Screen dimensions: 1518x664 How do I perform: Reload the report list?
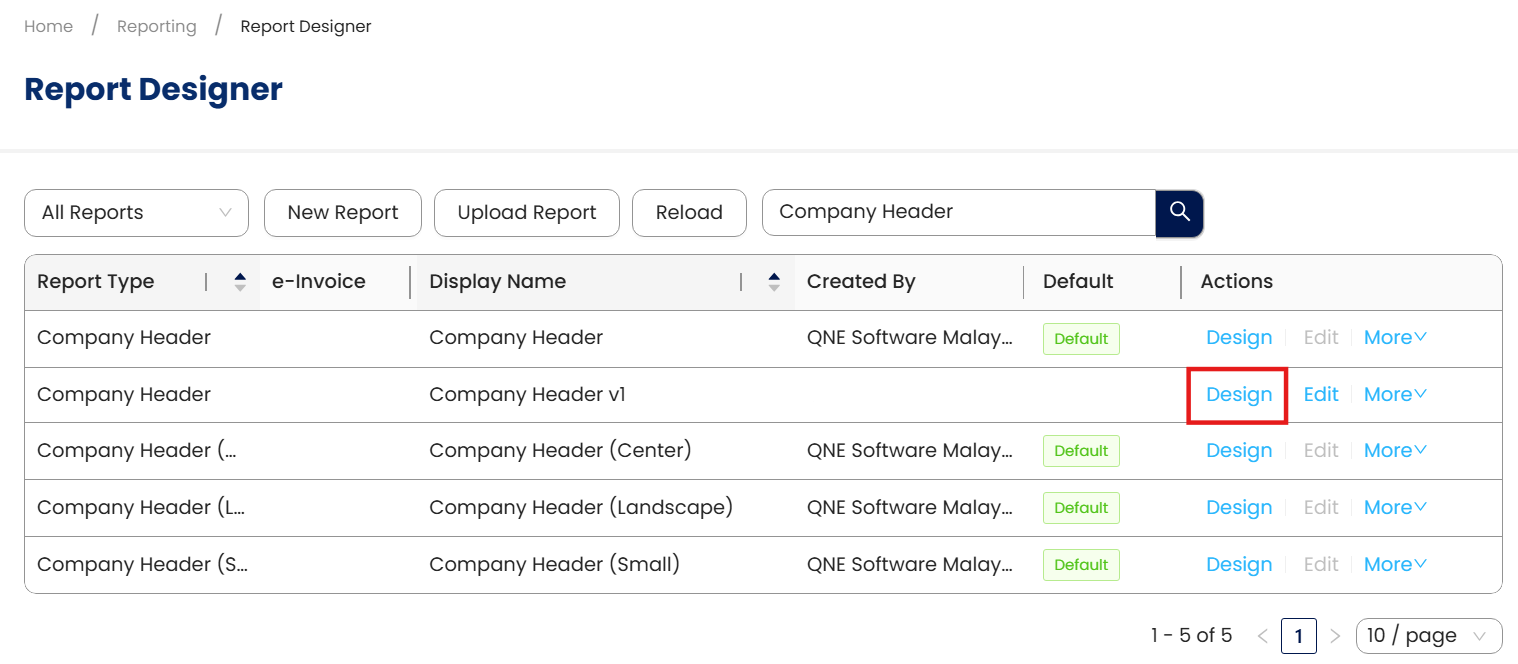pos(689,213)
